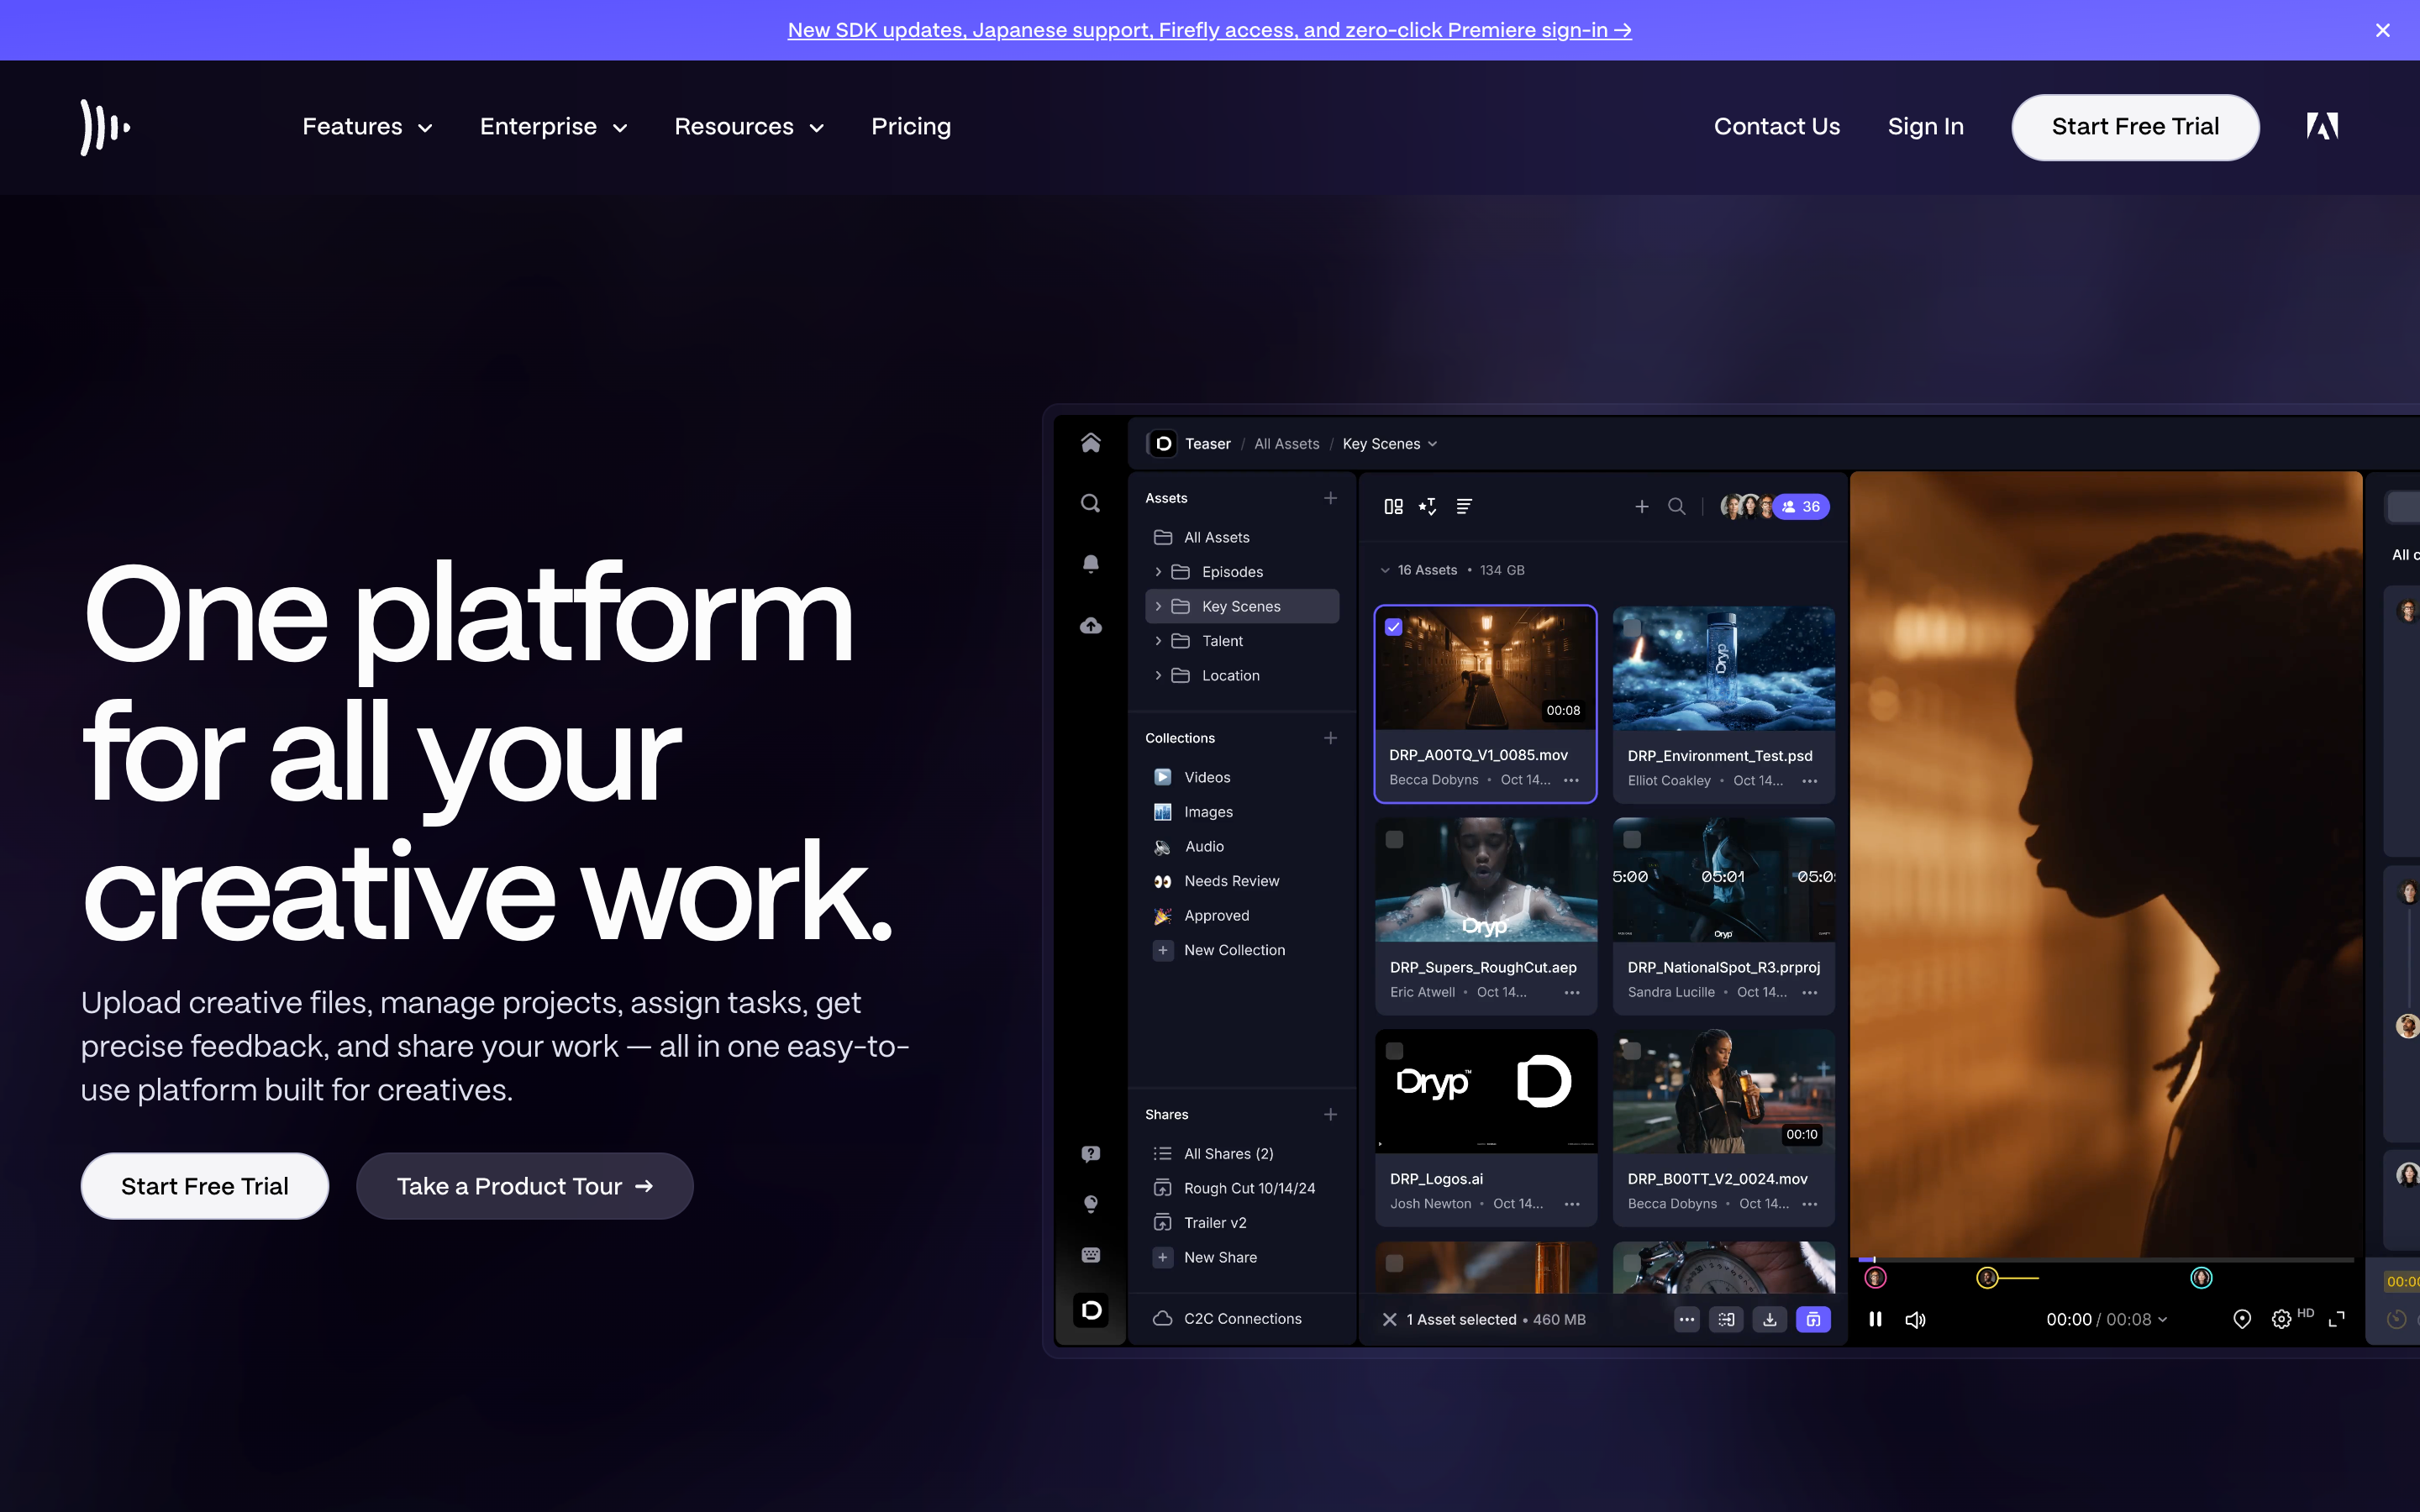
Task: Expand the Episodes folder
Action: (x=1158, y=572)
